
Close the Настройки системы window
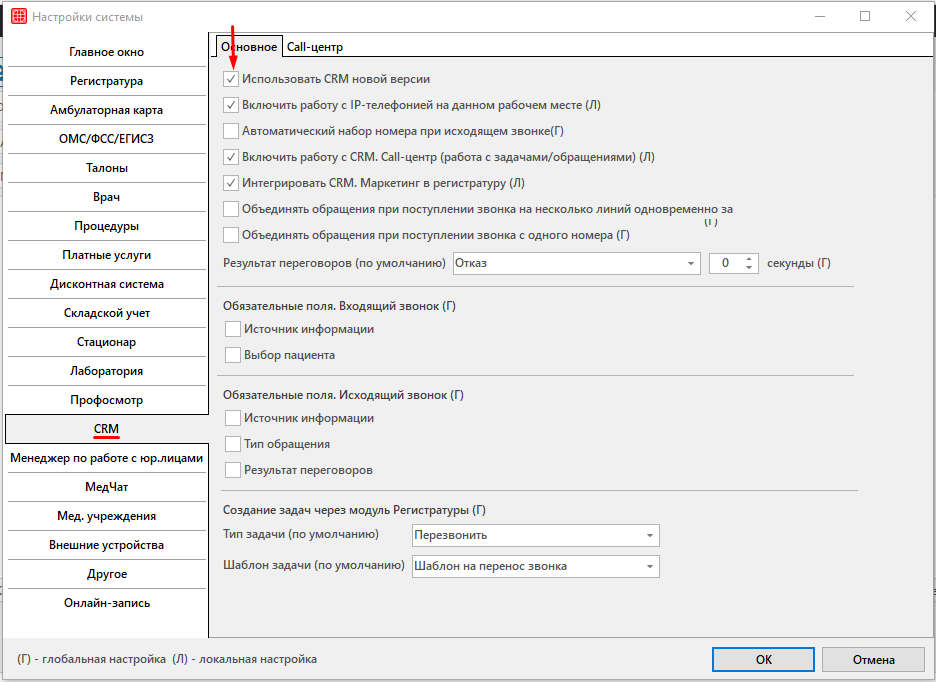(910, 17)
